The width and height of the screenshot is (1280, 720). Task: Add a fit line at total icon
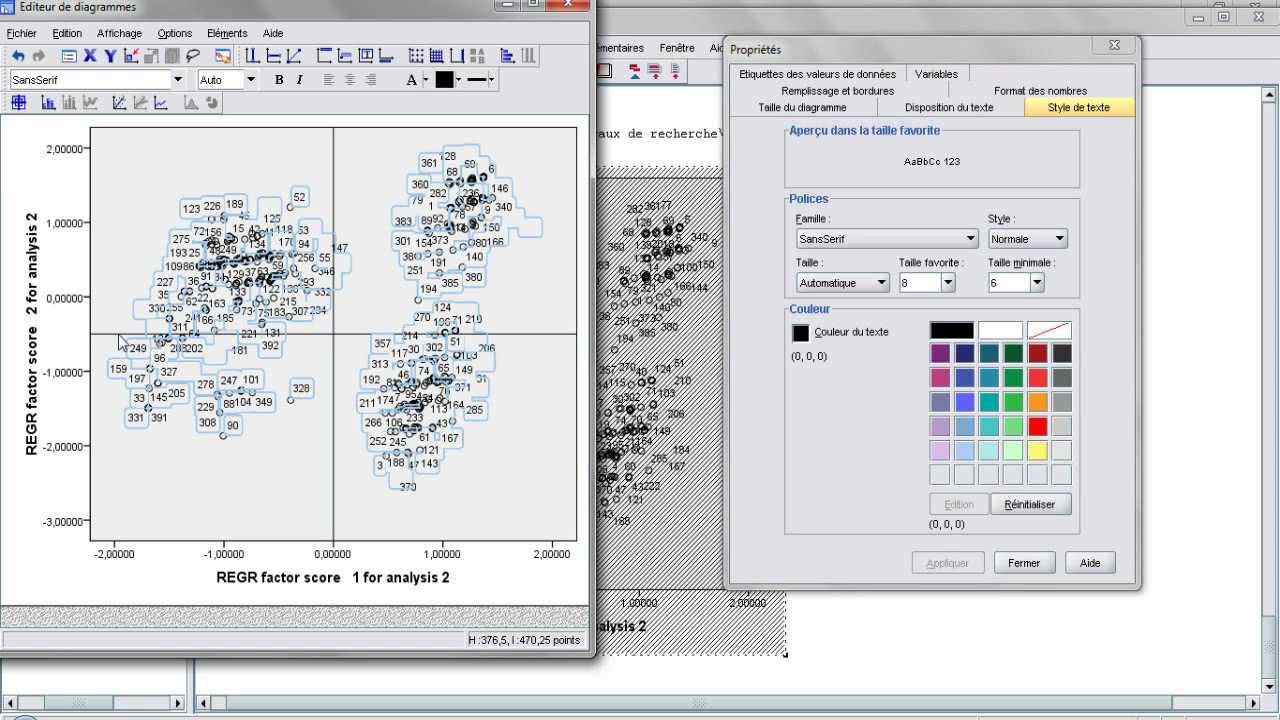[x=294, y=56]
